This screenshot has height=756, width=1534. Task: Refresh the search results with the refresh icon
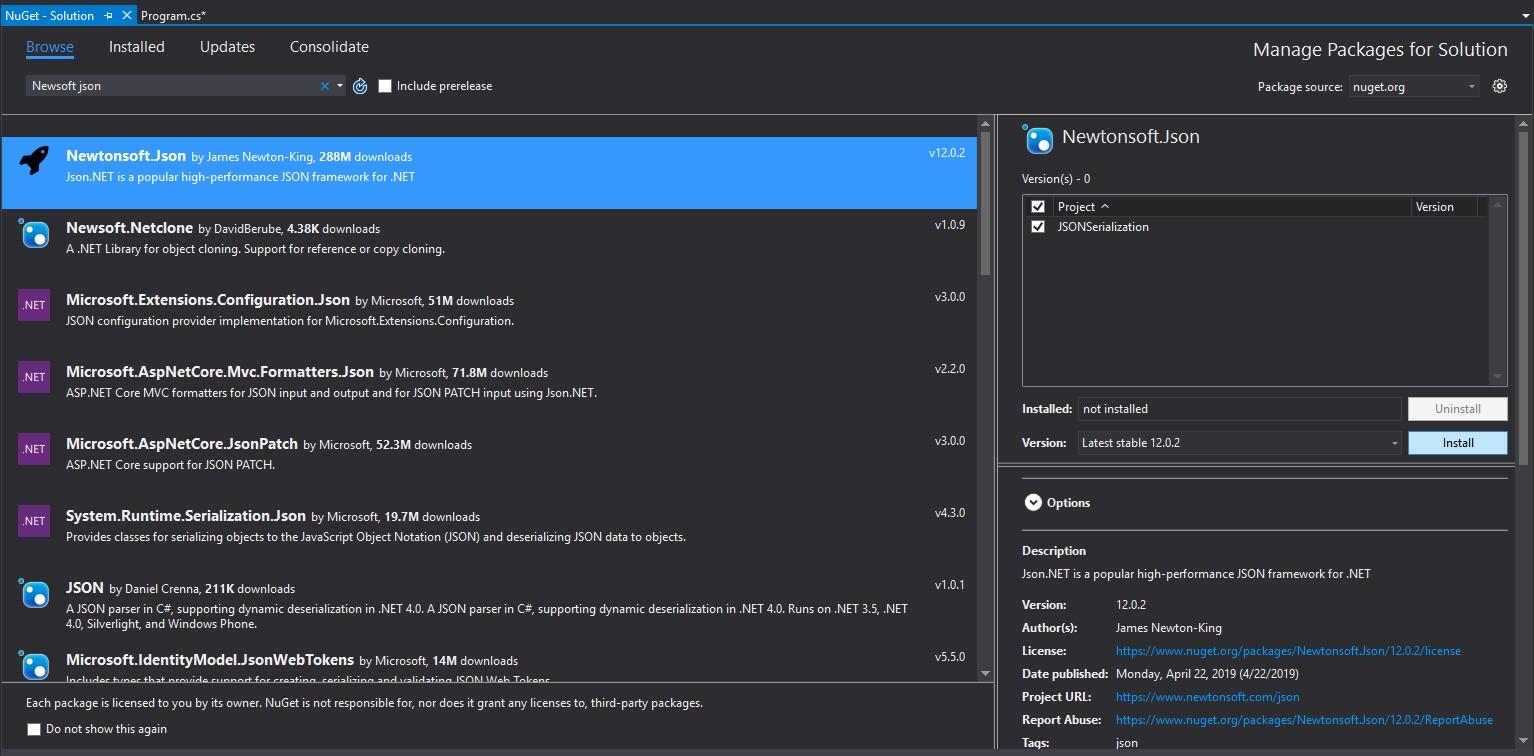point(360,86)
